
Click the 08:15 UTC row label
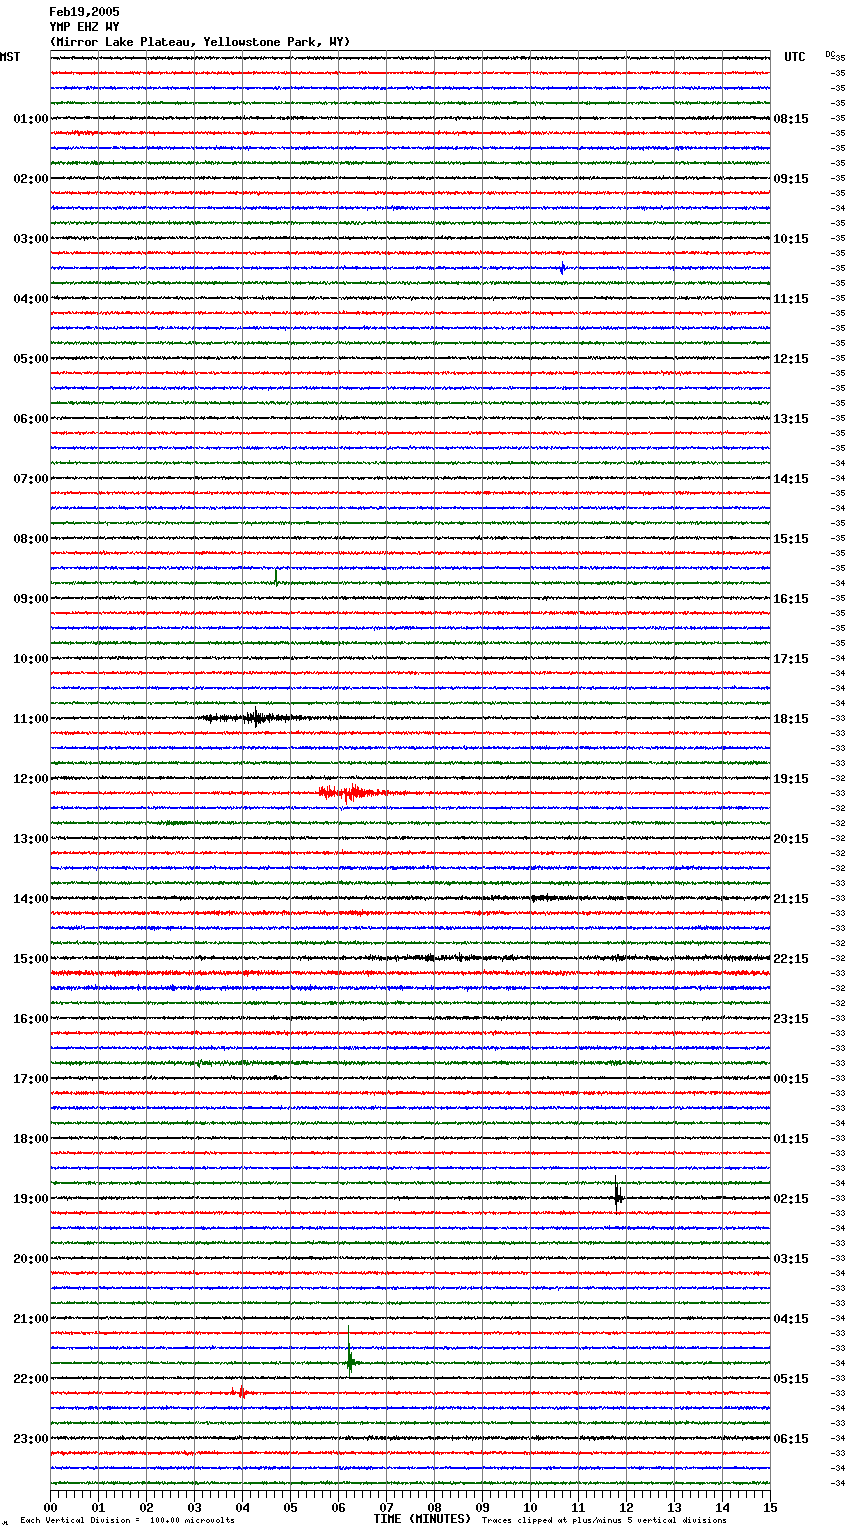click(x=791, y=119)
